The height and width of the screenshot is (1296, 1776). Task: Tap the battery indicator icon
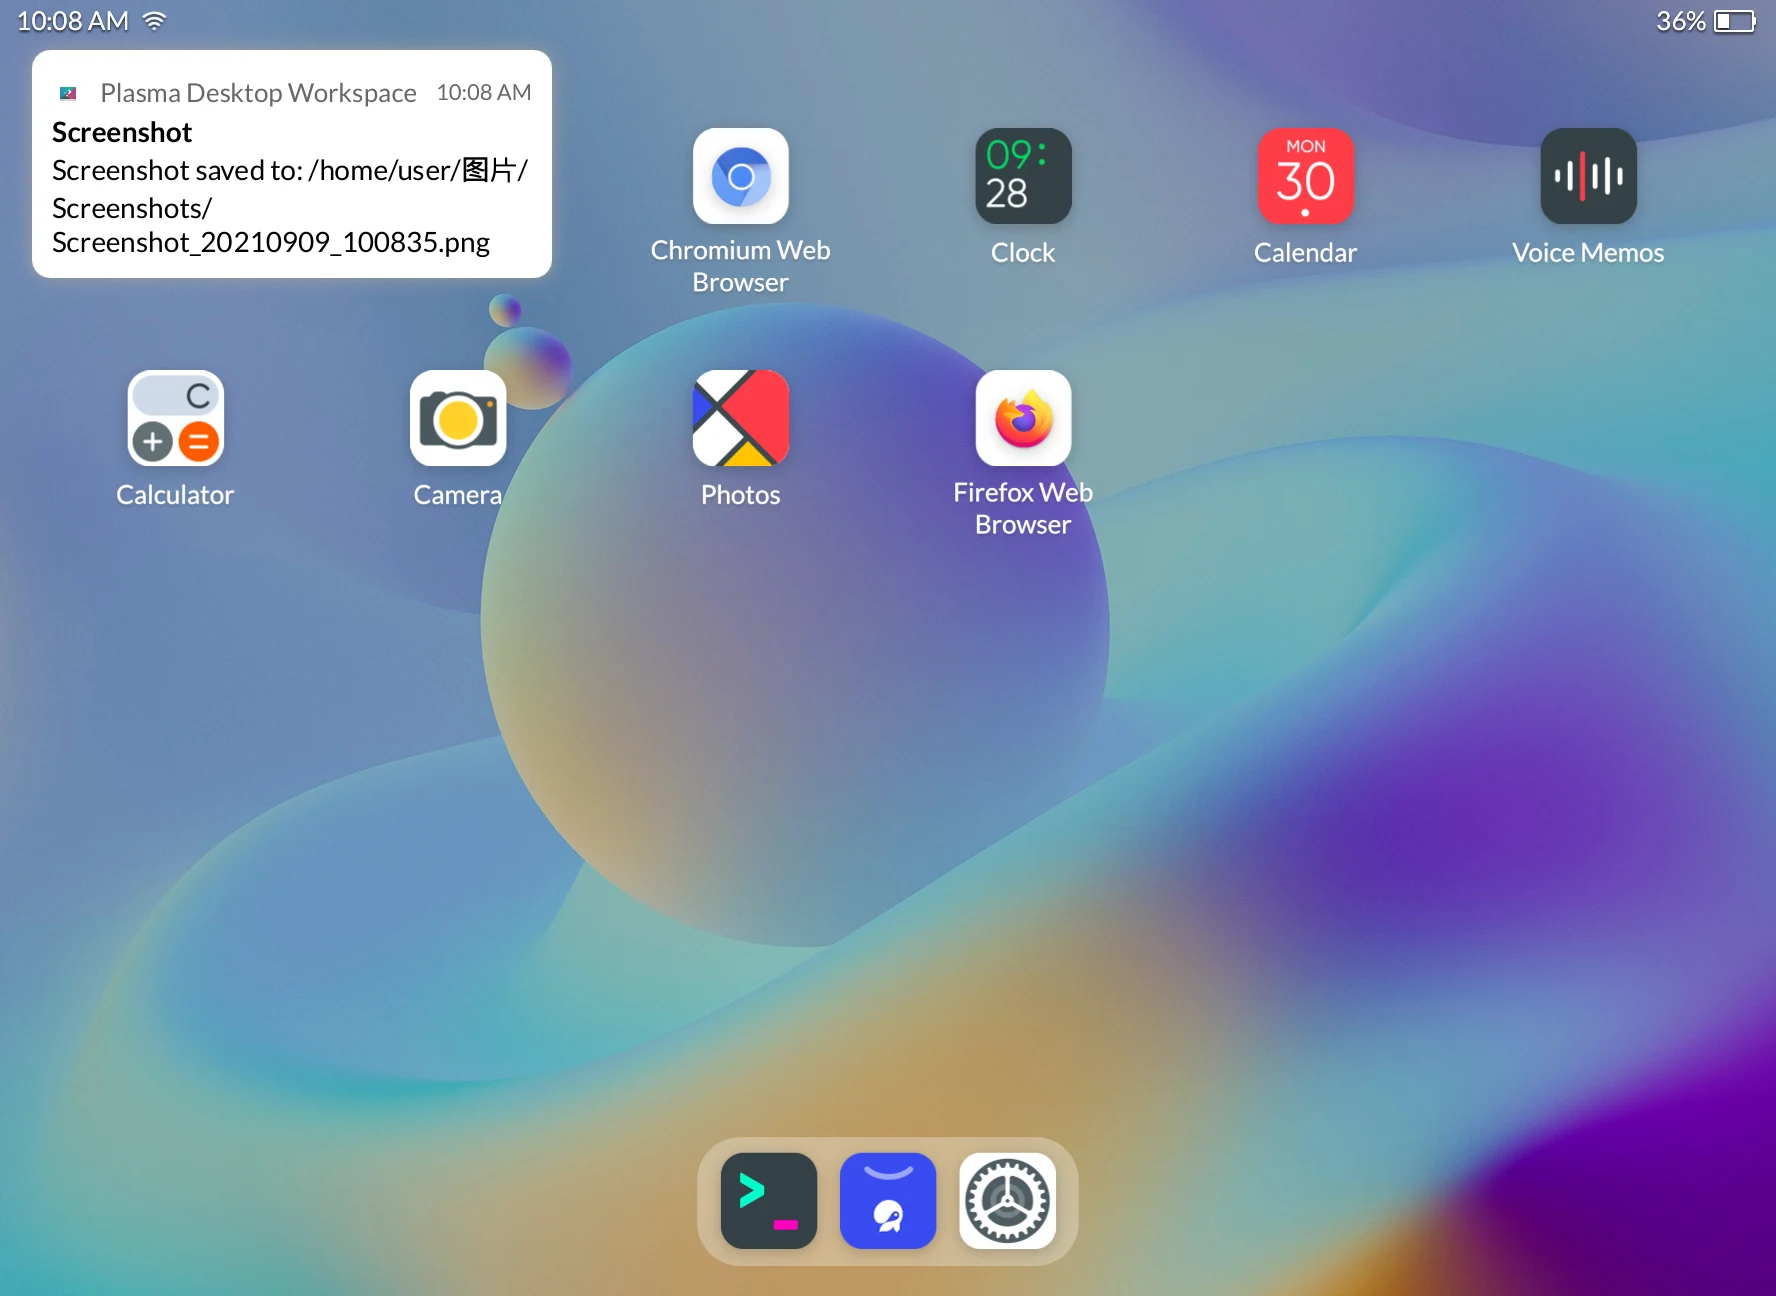1735,21
